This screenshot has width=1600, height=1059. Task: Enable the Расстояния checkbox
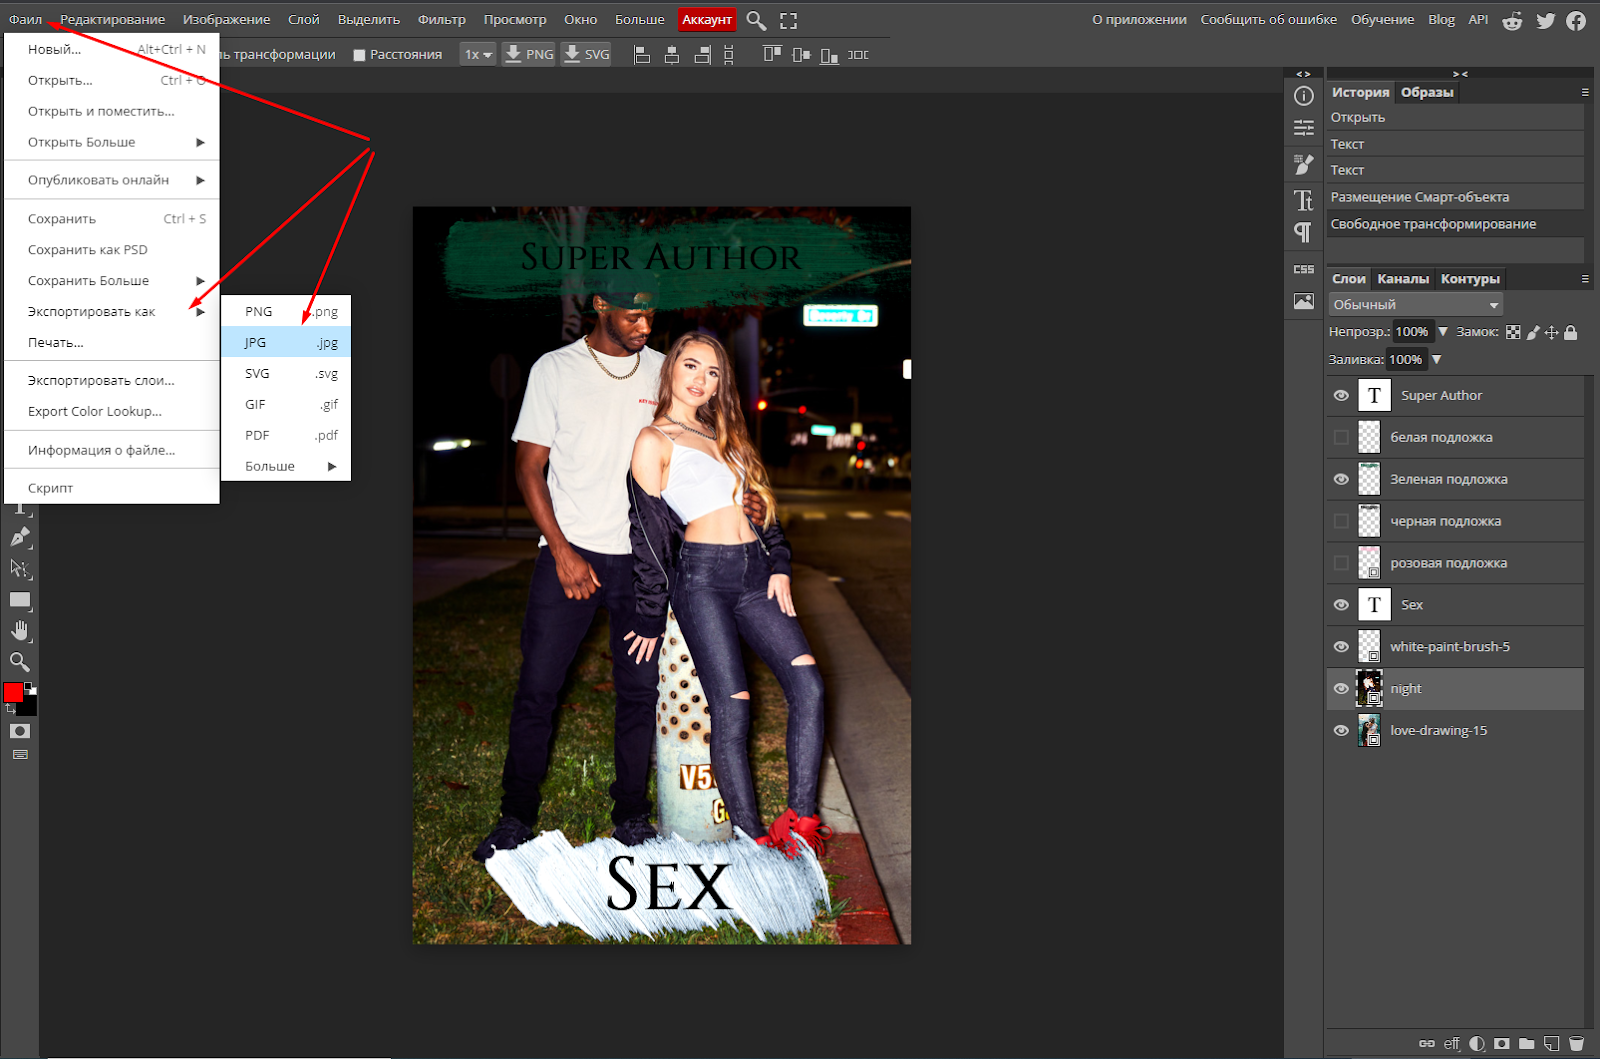point(359,55)
